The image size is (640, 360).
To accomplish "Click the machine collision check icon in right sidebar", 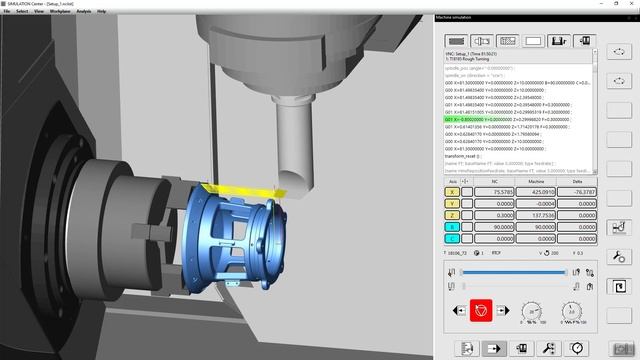I will coord(619,228).
